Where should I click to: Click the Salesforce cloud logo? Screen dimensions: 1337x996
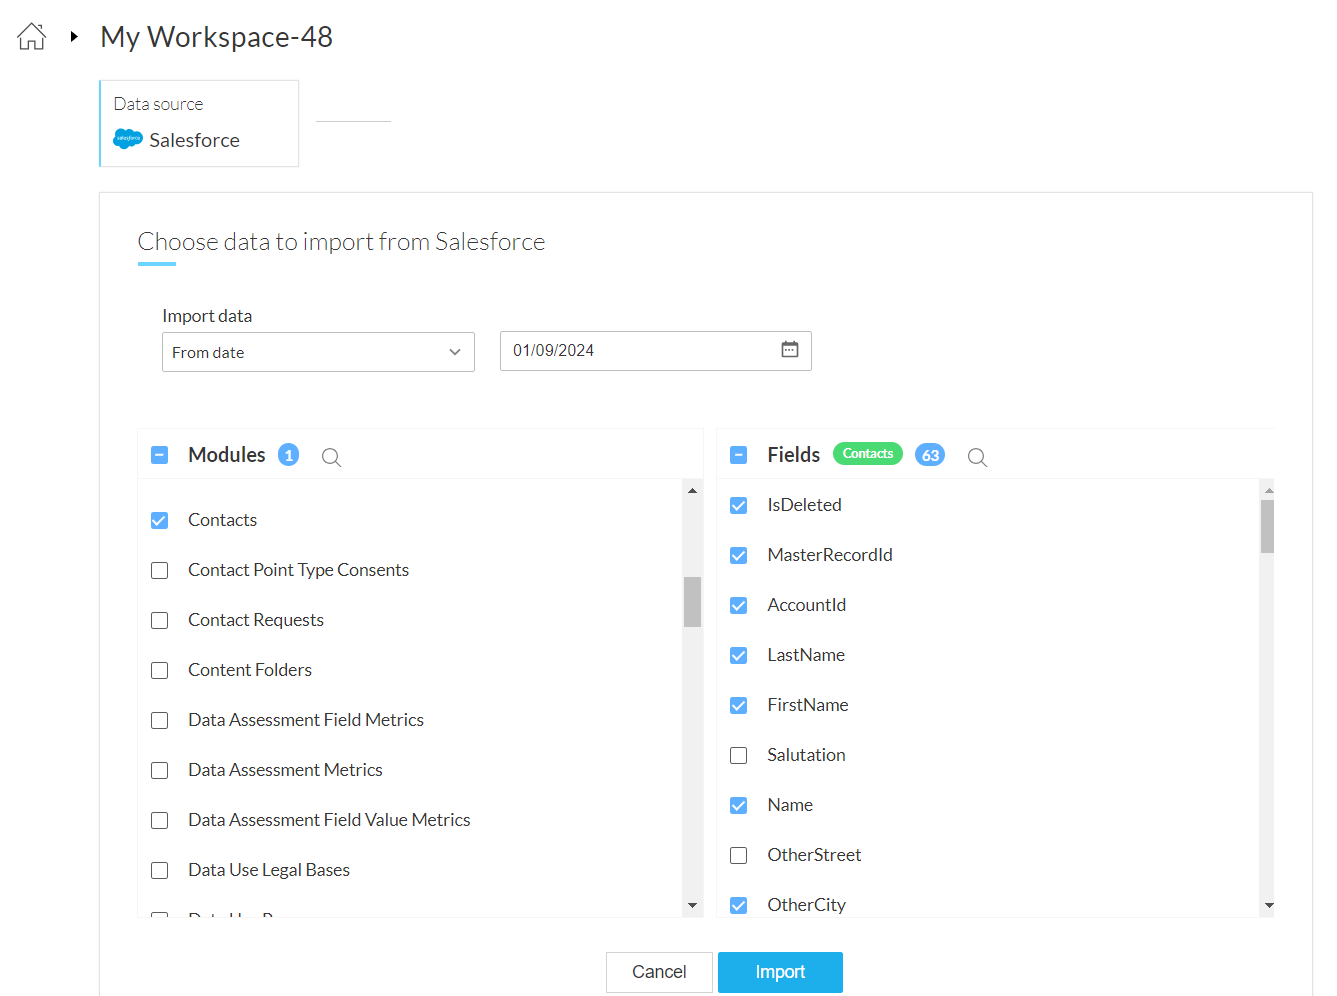(x=128, y=139)
